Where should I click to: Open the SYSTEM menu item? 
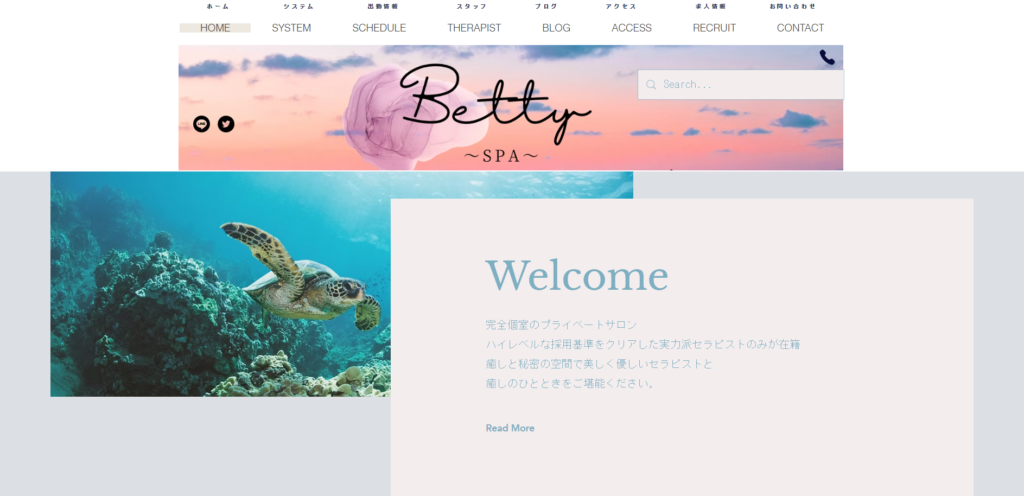[x=291, y=28]
